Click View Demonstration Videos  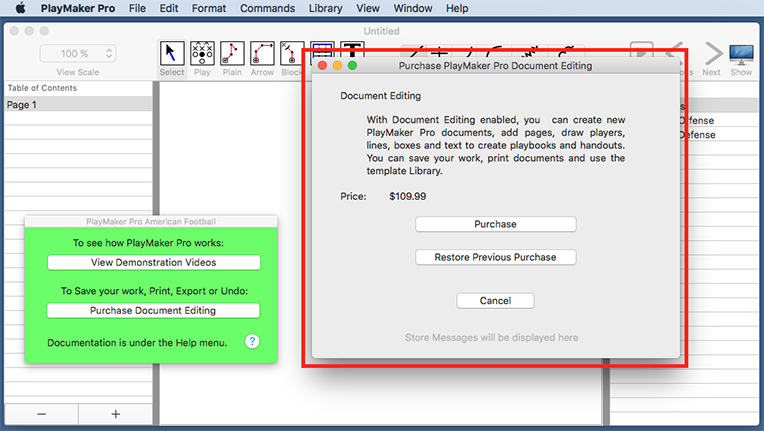(153, 262)
